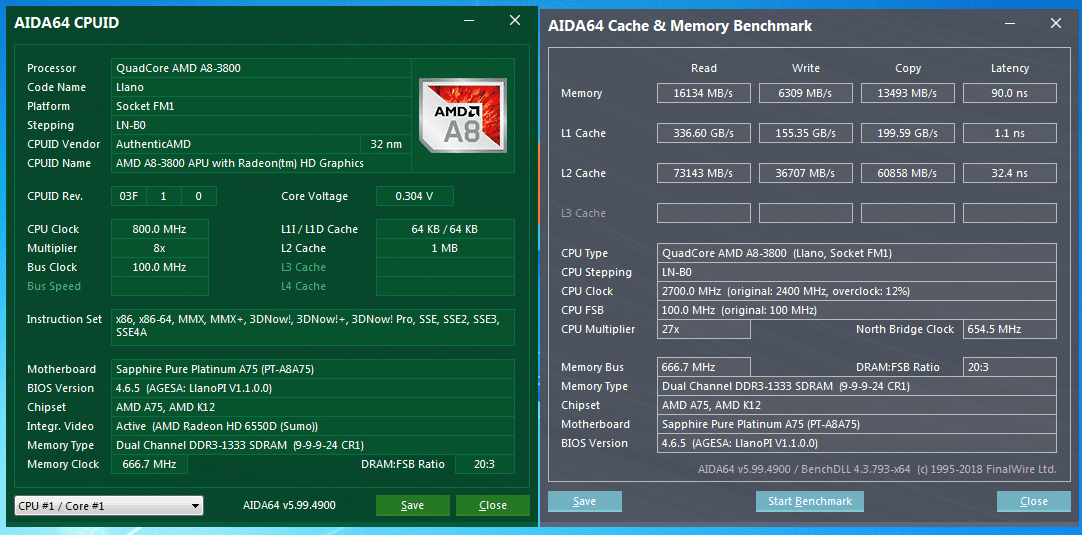Image resolution: width=1082 pixels, height=535 pixels.
Task: Click the Code Name value Llano
Action: click(x=261, y=87)
